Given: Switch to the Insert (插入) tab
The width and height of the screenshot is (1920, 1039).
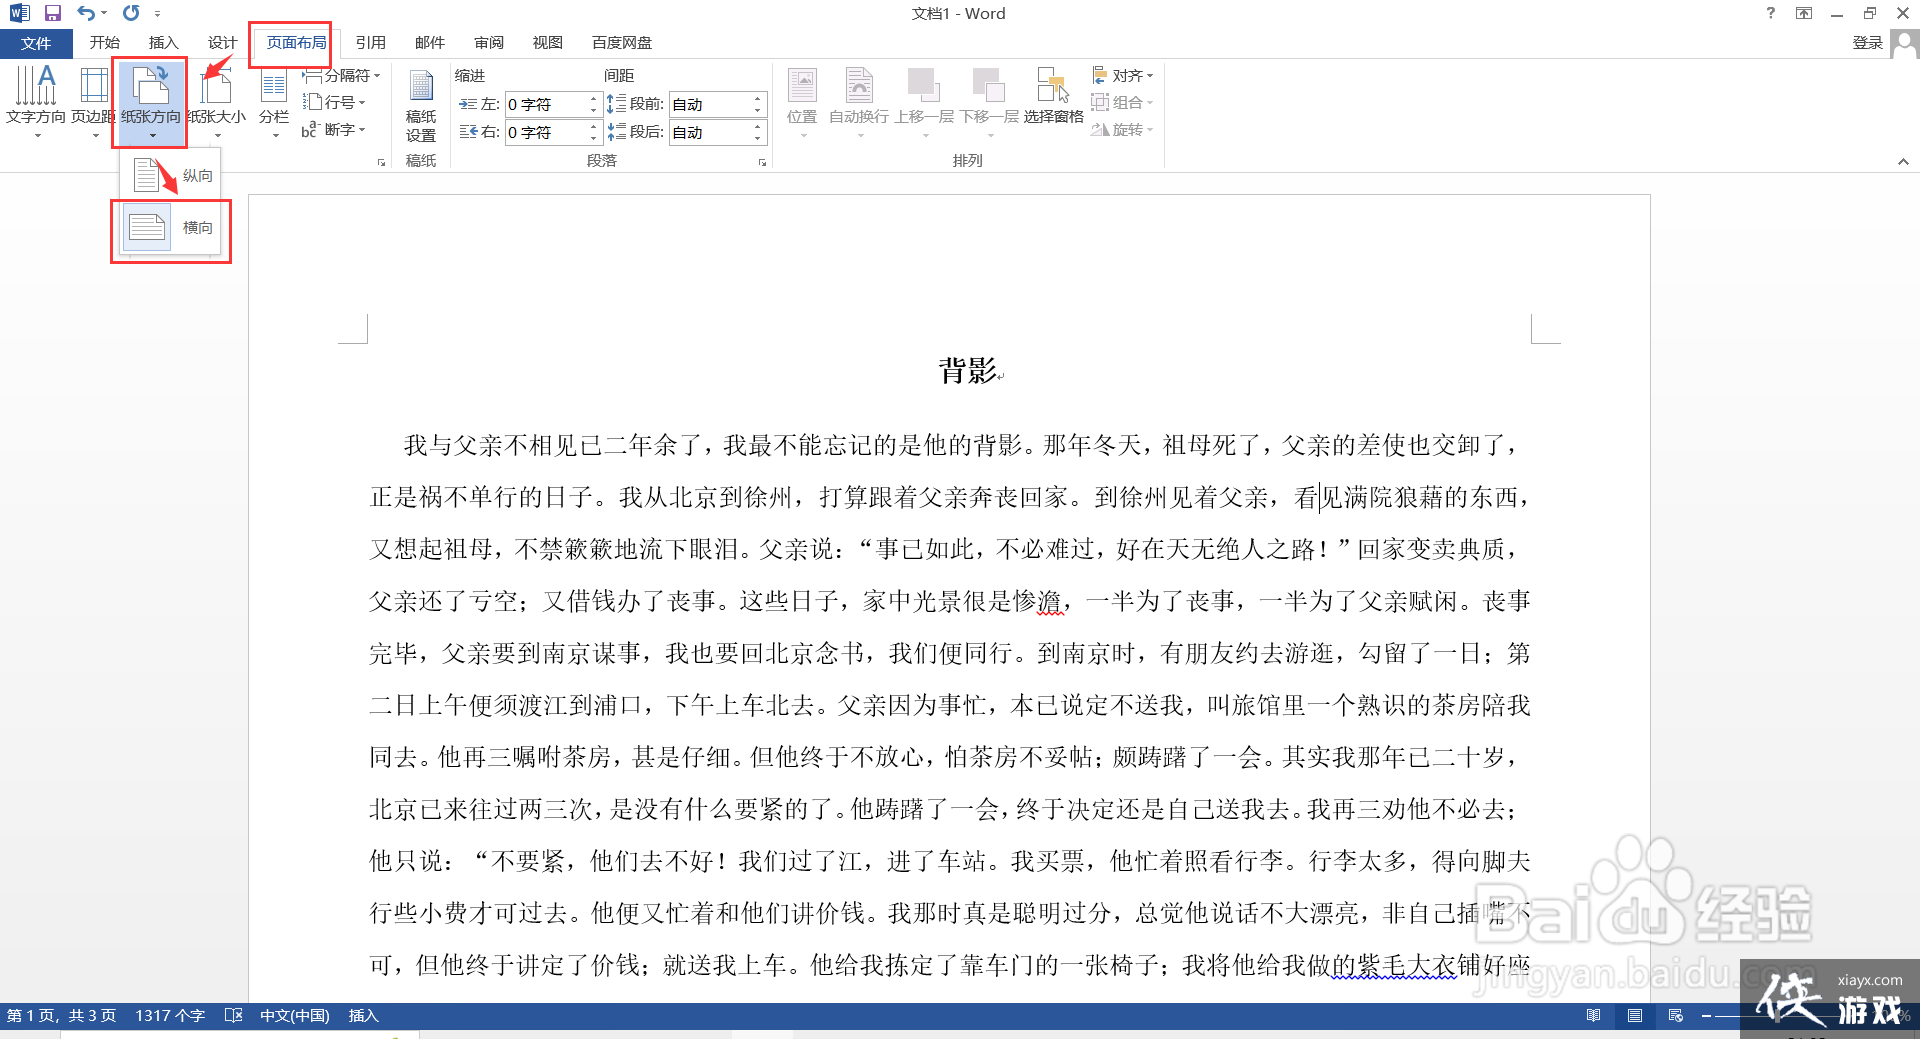Looking at the screenshot, I should 163,43.
